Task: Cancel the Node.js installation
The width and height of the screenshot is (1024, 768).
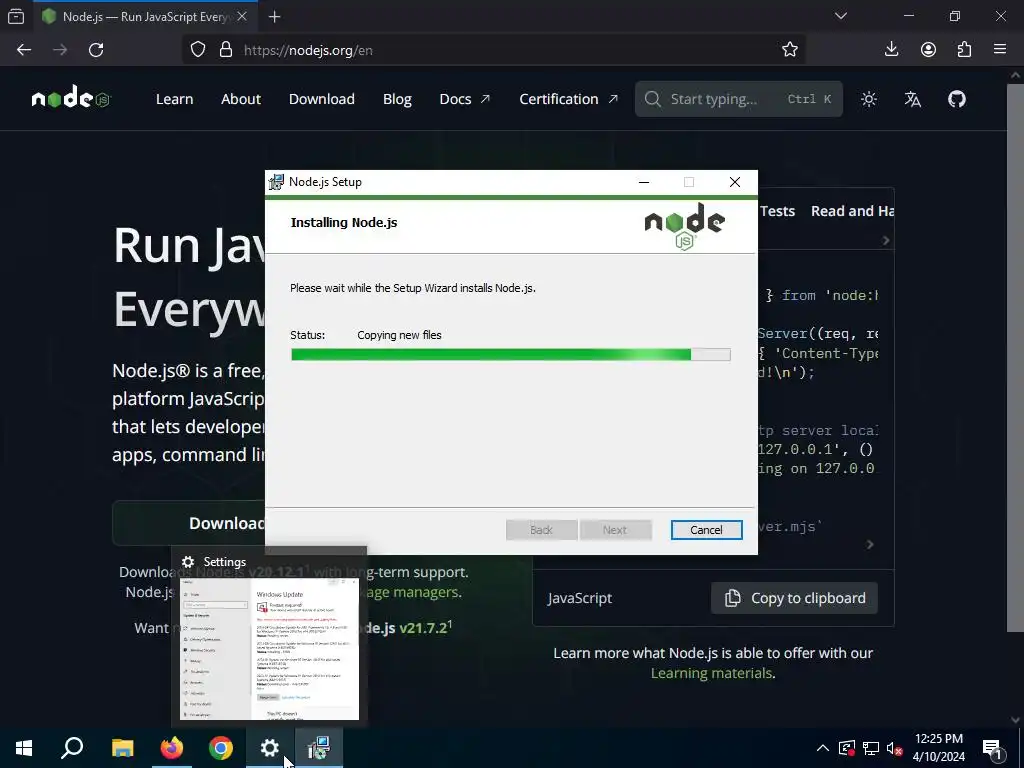Action: click(x=706, y=530)
